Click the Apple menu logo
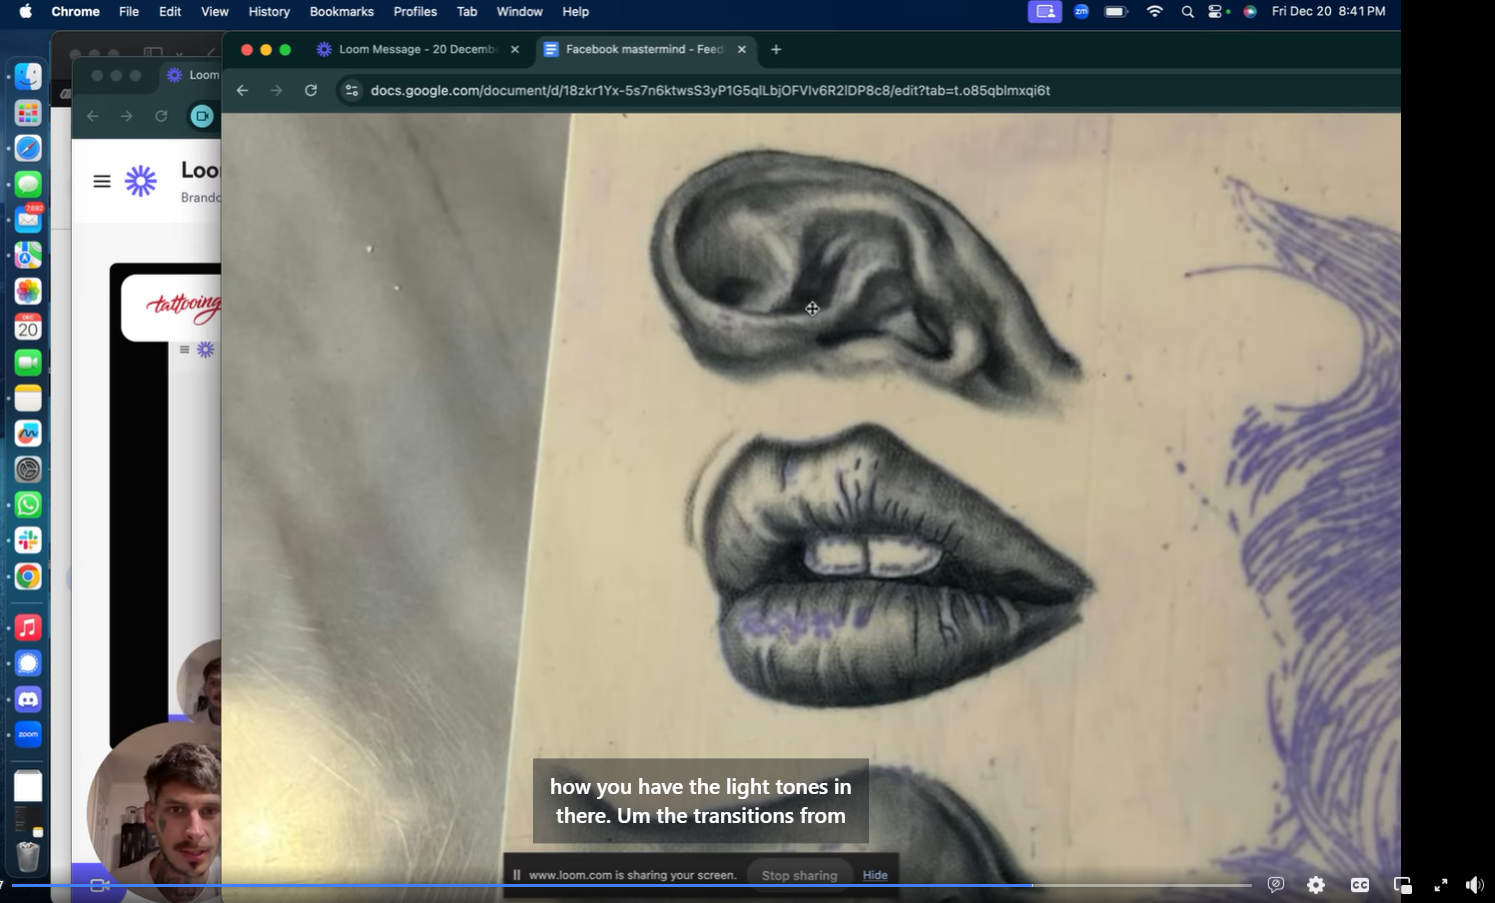Image resolution: width=1495 pixels, height=903 pixels. click(x=26, y=12)
